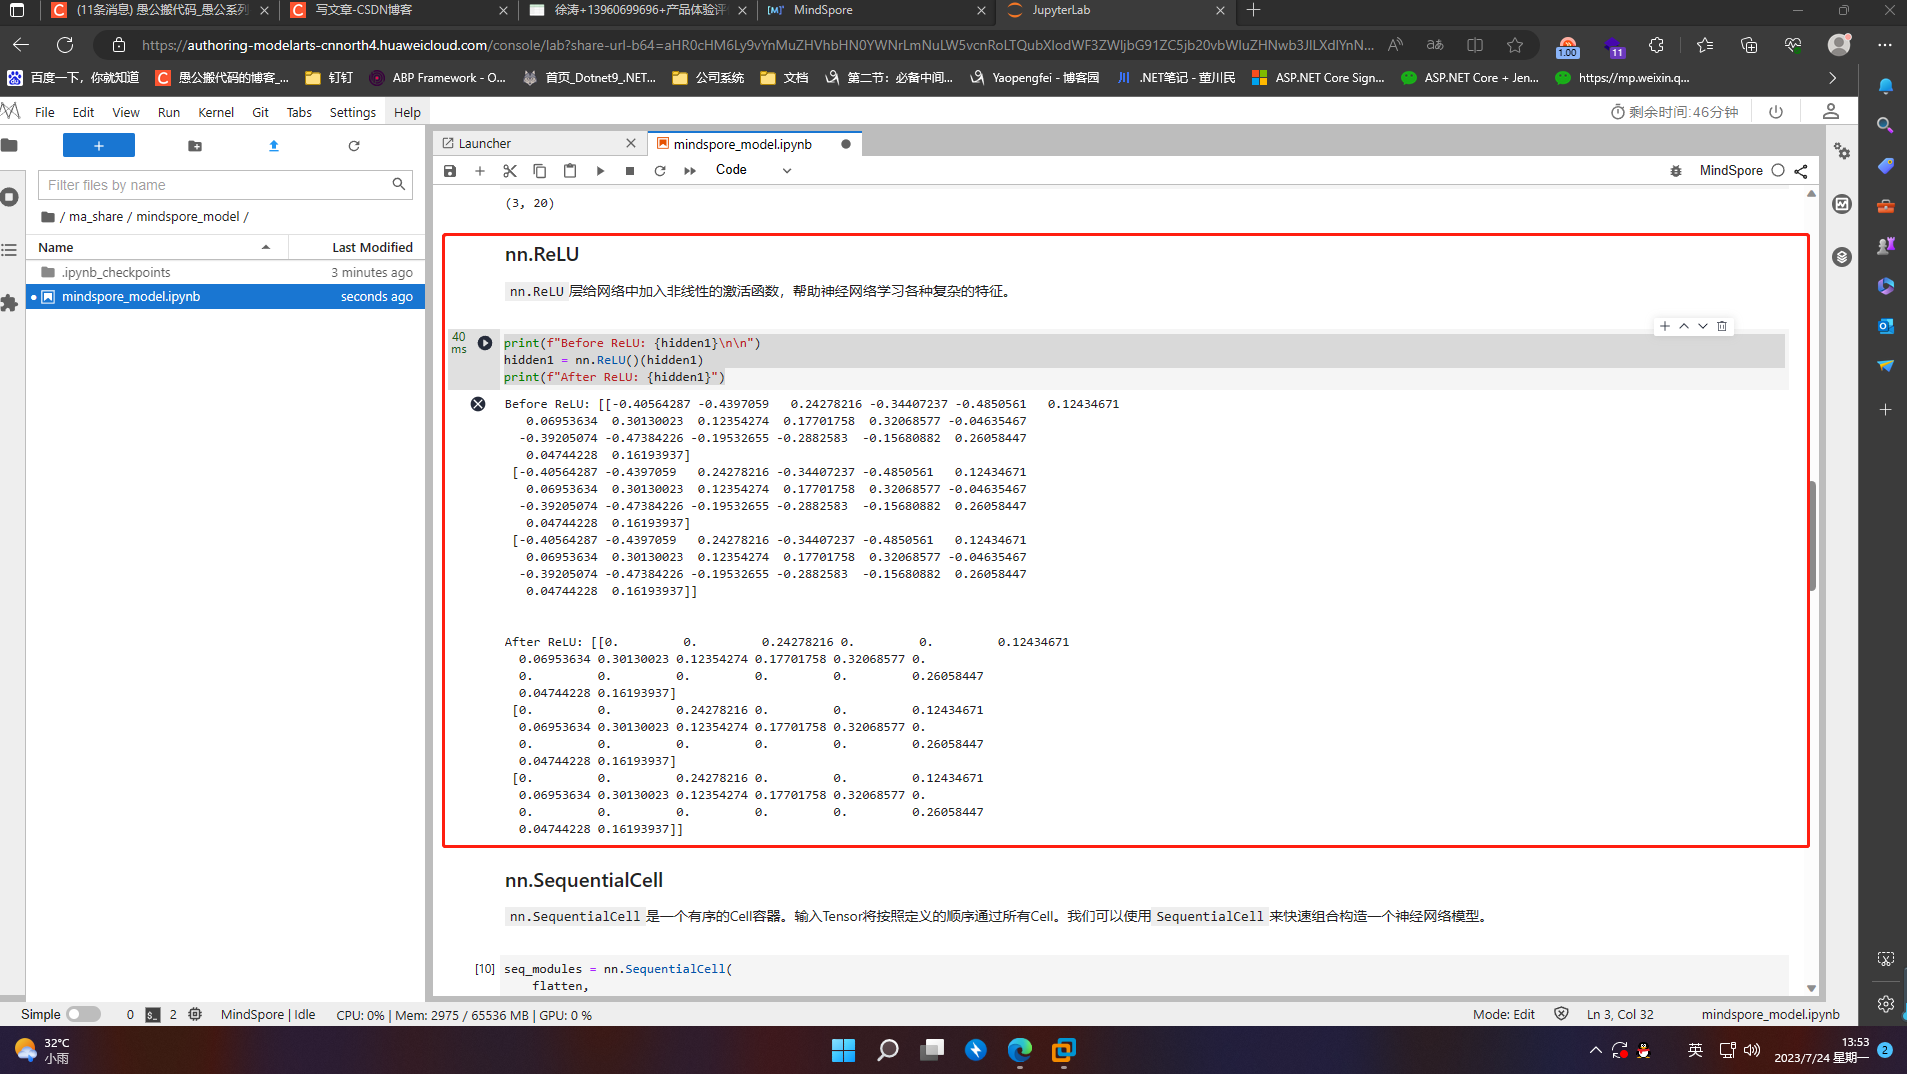Image resolution: width=1907 pixels, height=1074 pixels.
Task: Open the extension manager puzzle icon
Action: tap(10, 303)
